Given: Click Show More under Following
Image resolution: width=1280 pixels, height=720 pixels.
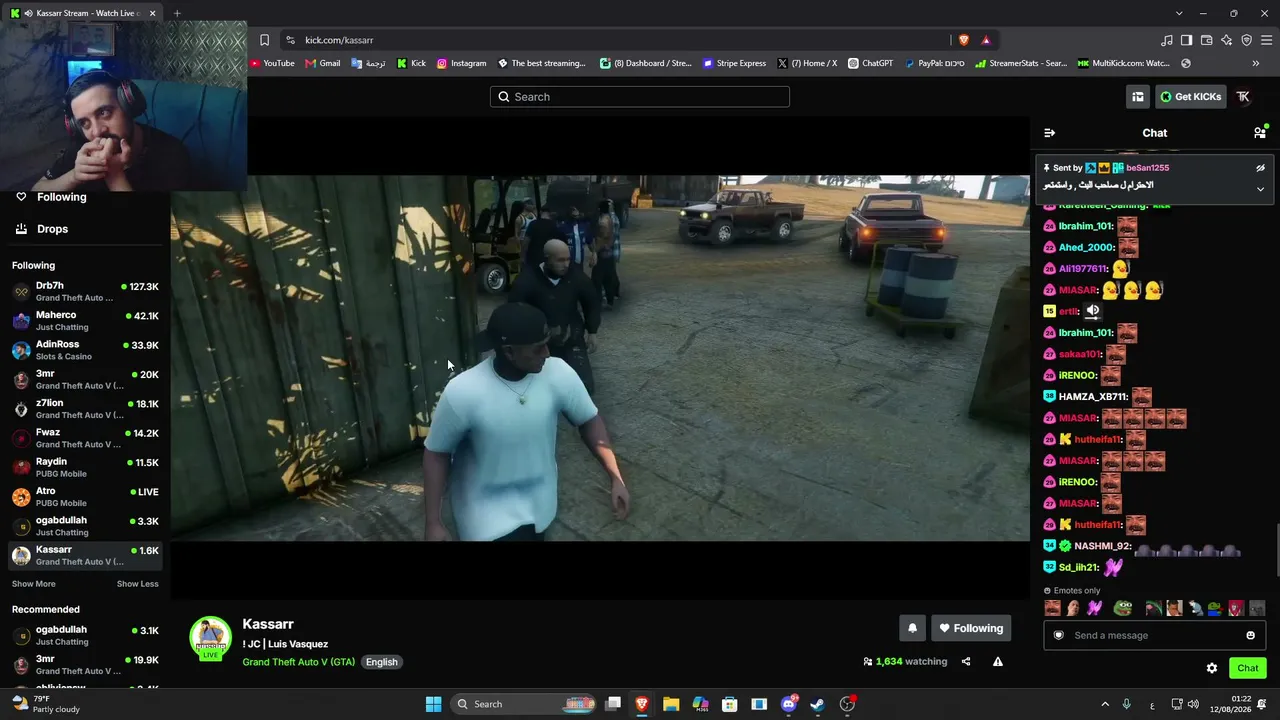Looking at the screenshot, I should tap(34, 584).
